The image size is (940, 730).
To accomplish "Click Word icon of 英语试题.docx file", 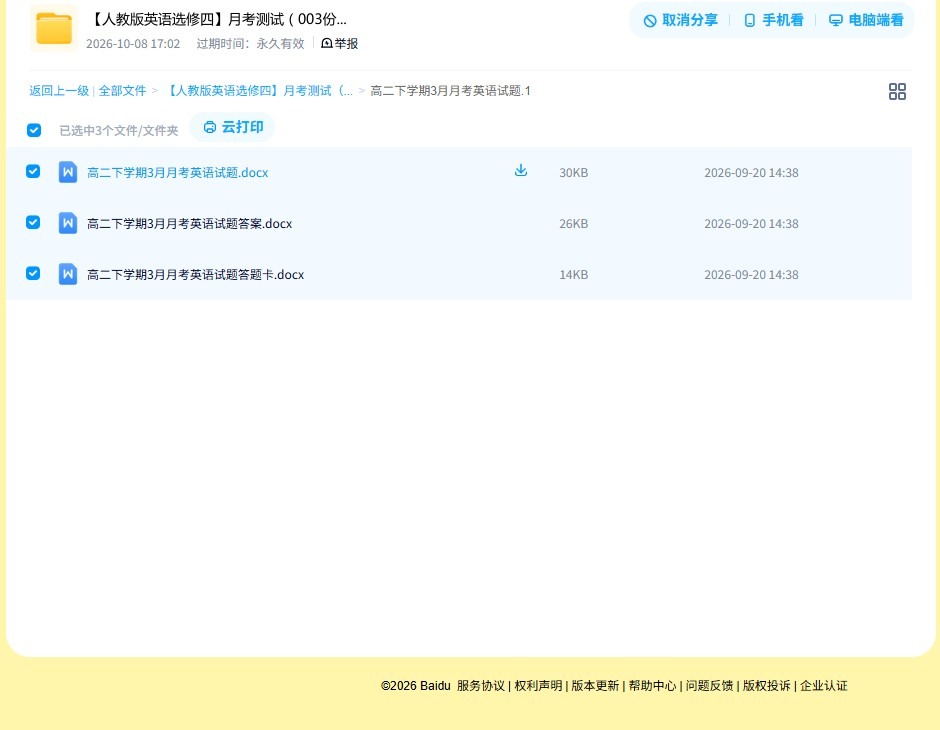I will (68, 172).
